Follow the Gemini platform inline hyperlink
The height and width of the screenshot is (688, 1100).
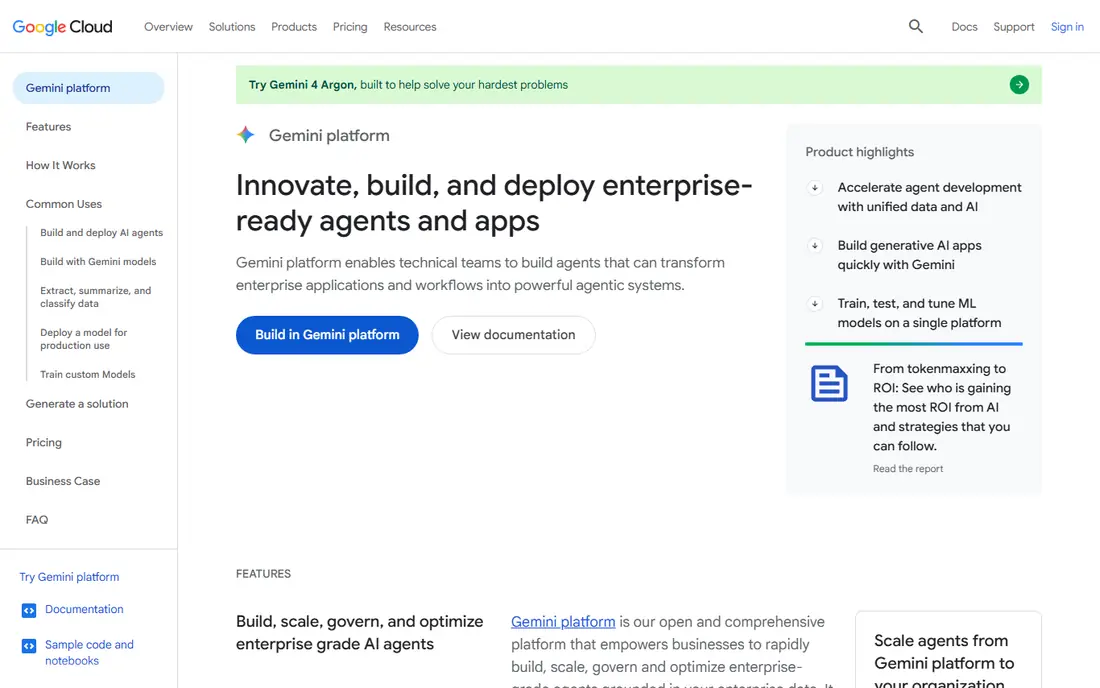pyautogui.click(x=563, y=621)
